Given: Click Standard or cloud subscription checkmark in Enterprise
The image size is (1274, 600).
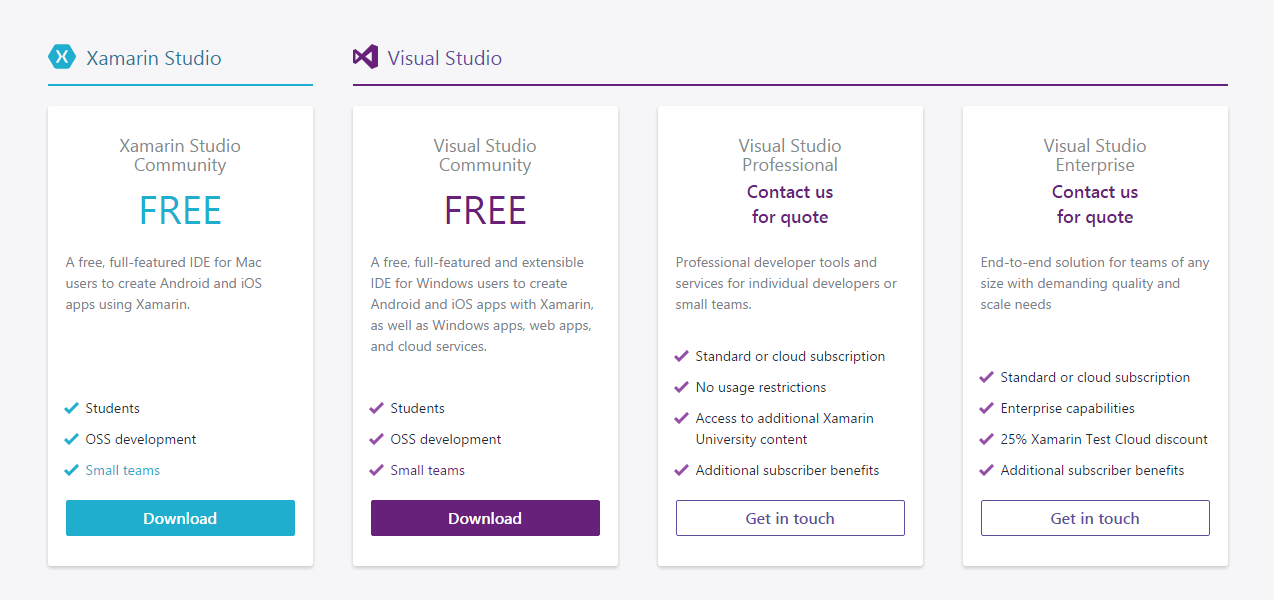Looking at the screenshot, I should click(x=987, y=377).
